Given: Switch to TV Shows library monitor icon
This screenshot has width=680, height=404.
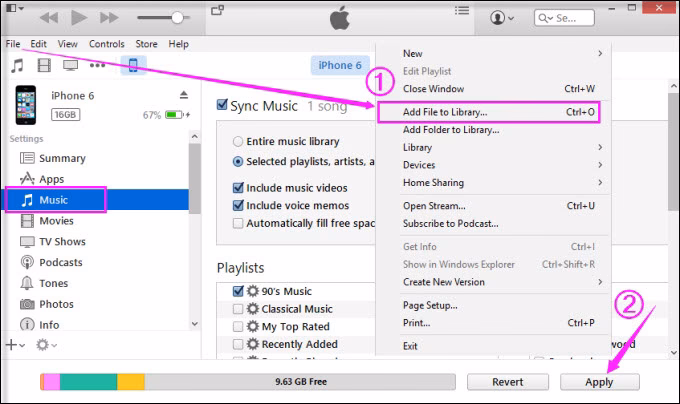Looking at the screenshot, I should [x=70, y=65].
